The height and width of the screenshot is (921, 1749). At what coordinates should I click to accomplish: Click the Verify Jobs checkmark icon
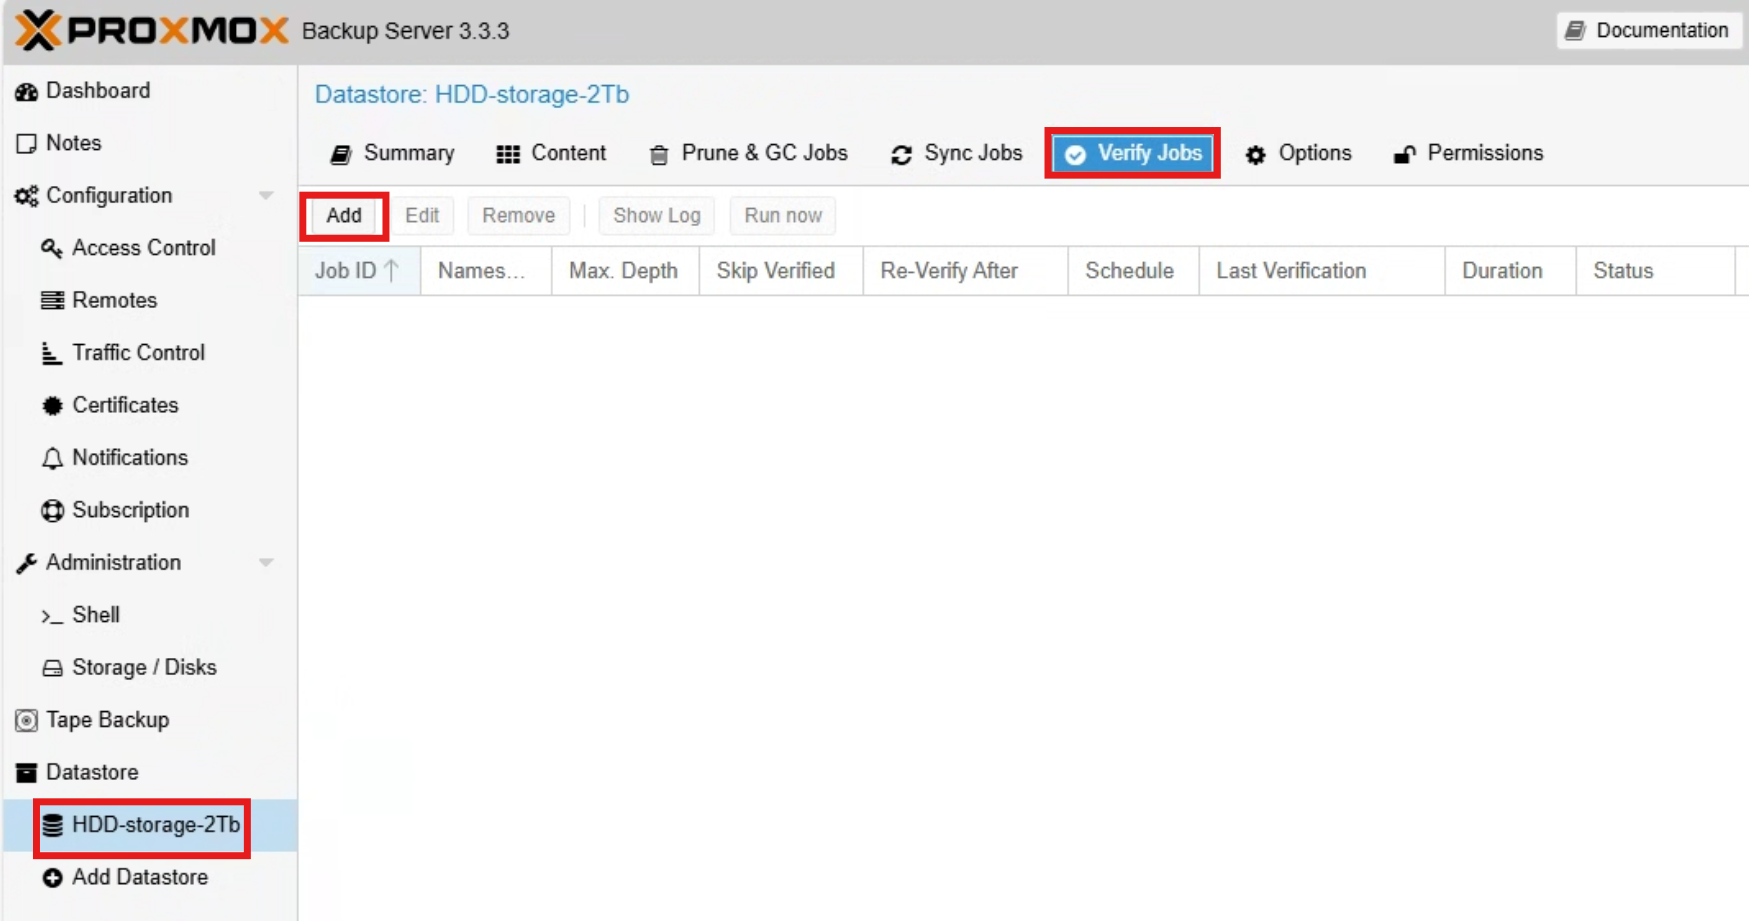(1075, 154)
